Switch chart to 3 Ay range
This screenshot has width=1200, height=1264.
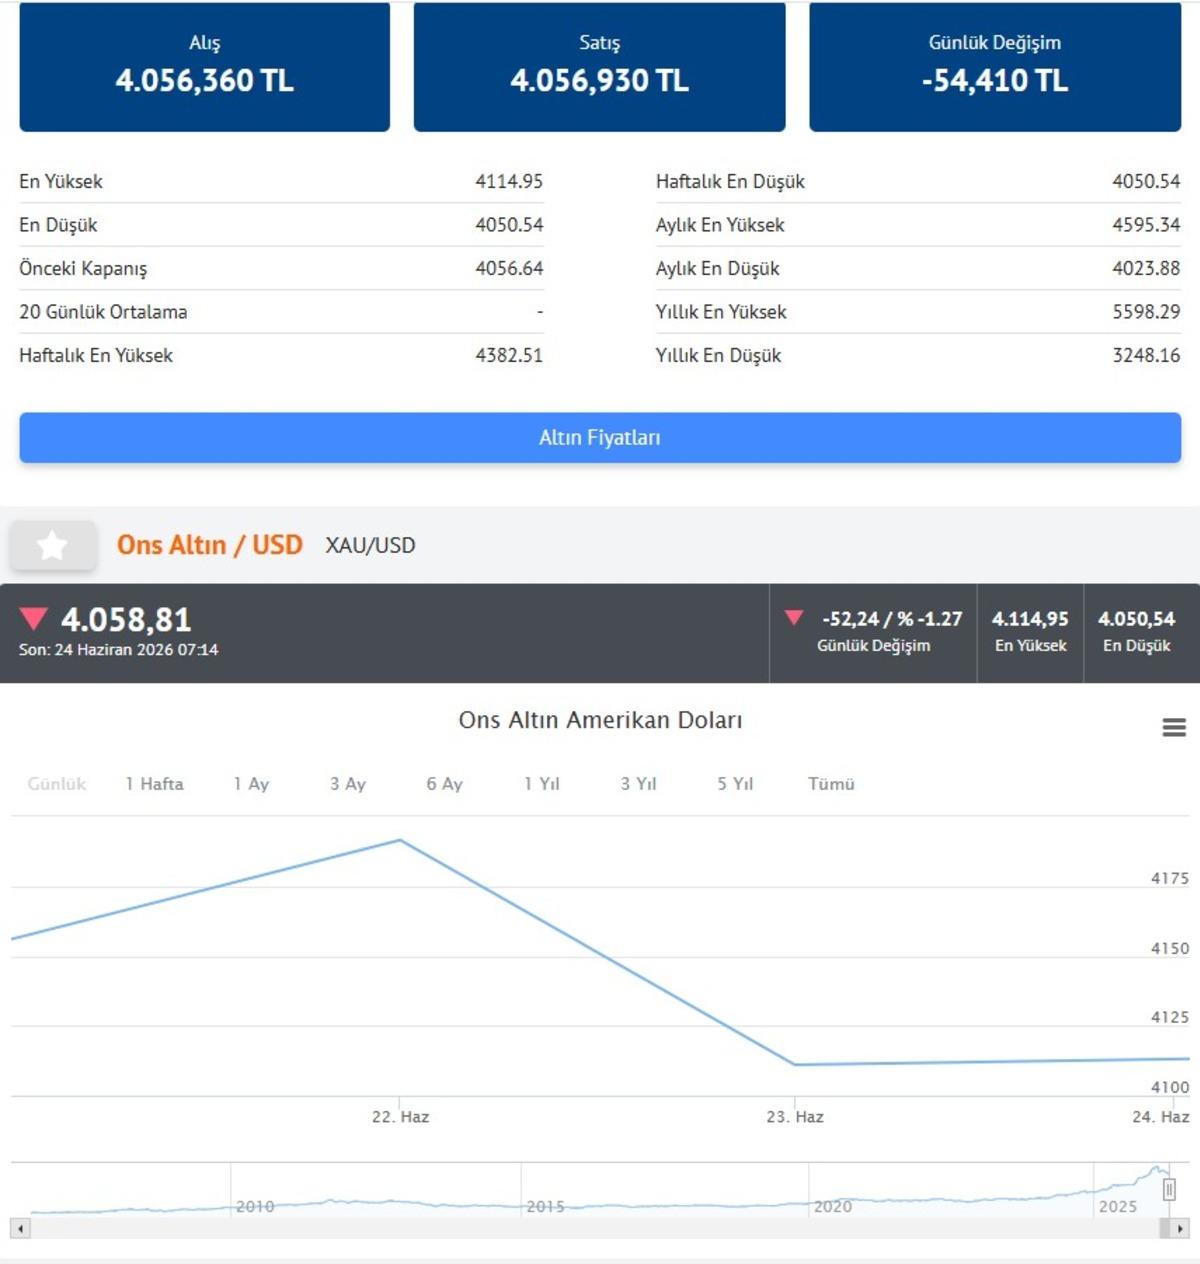(348, 784)
